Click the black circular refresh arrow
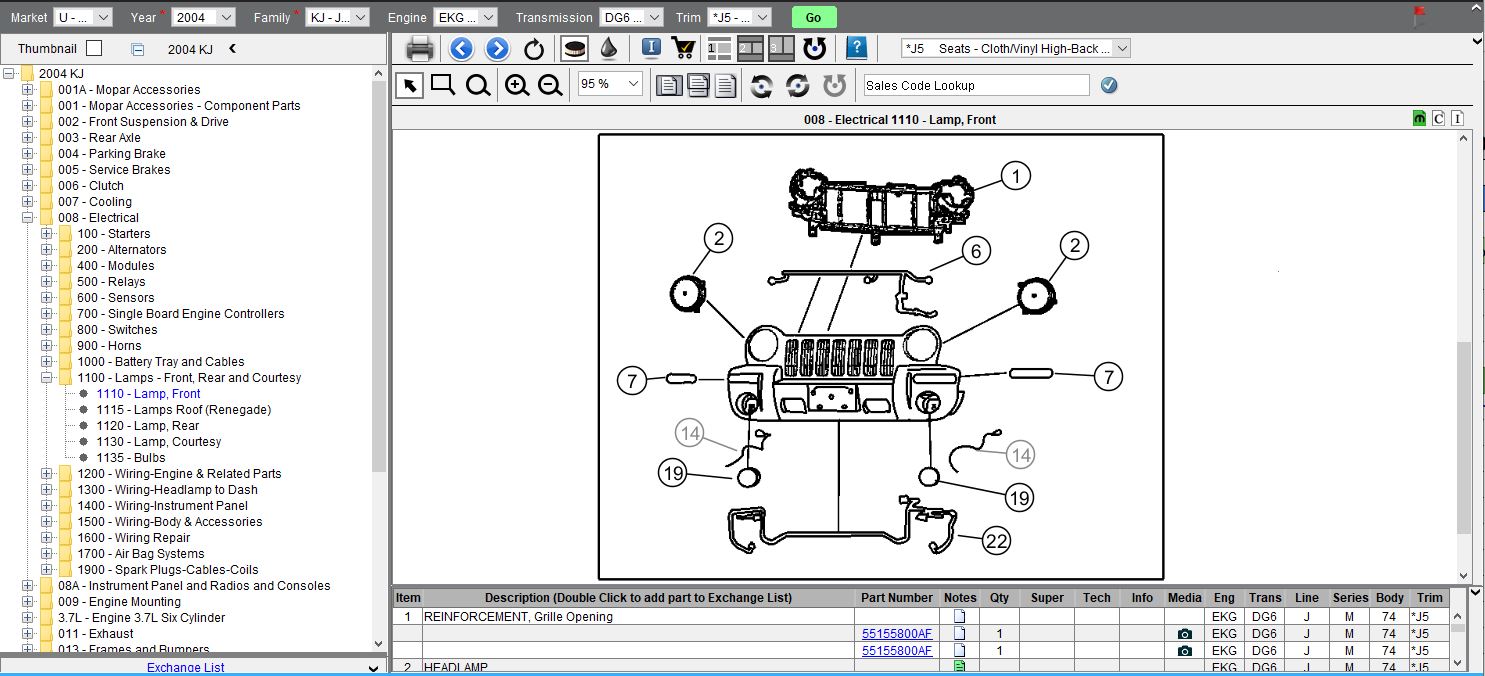This screenshot has height=676, width=1485. click(x=534, y=48)
